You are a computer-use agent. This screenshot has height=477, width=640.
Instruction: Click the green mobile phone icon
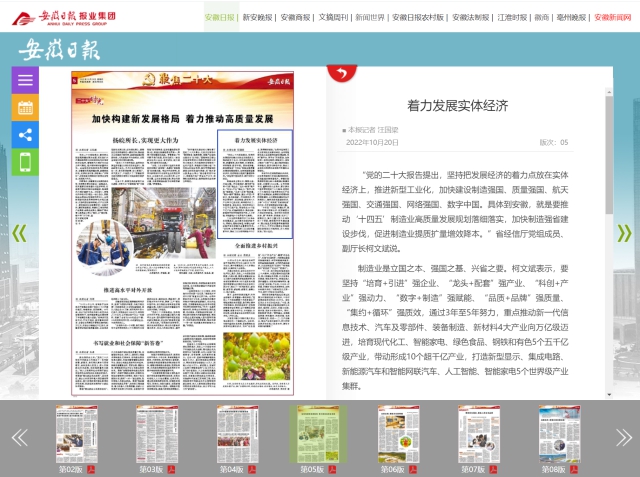tap(25, 162)
